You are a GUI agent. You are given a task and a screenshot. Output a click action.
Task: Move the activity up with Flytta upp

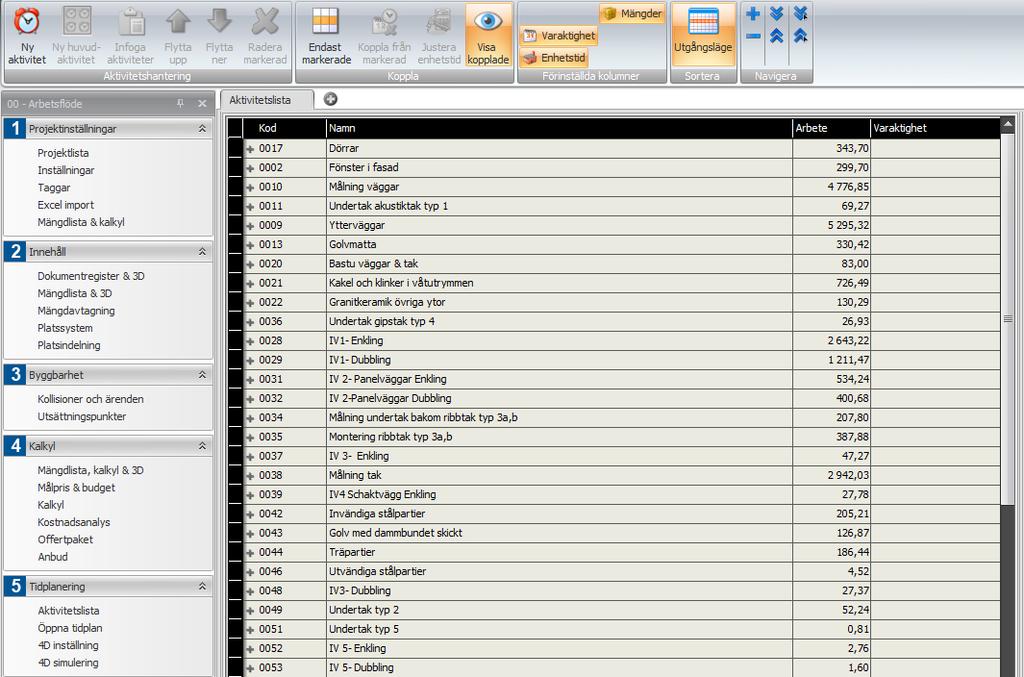tap(178, 36)
